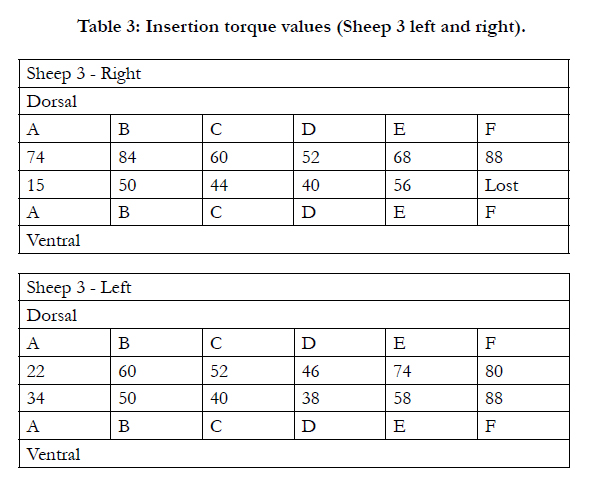Select the cell with value 80
The image size is (589, 490).
click(x=523, y=371)
